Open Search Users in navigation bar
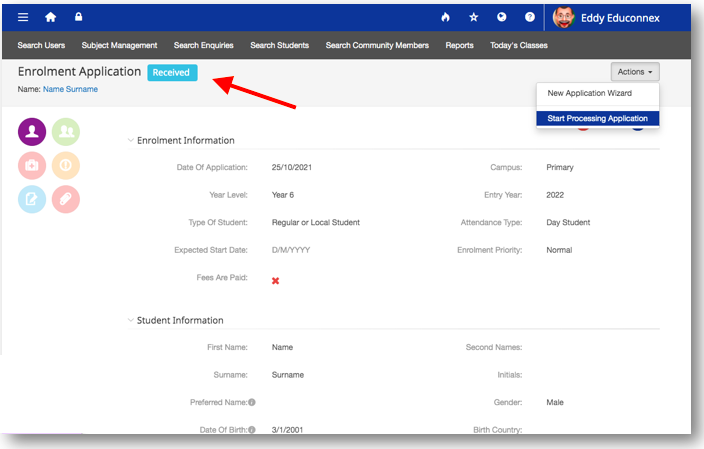 [41, 45]
